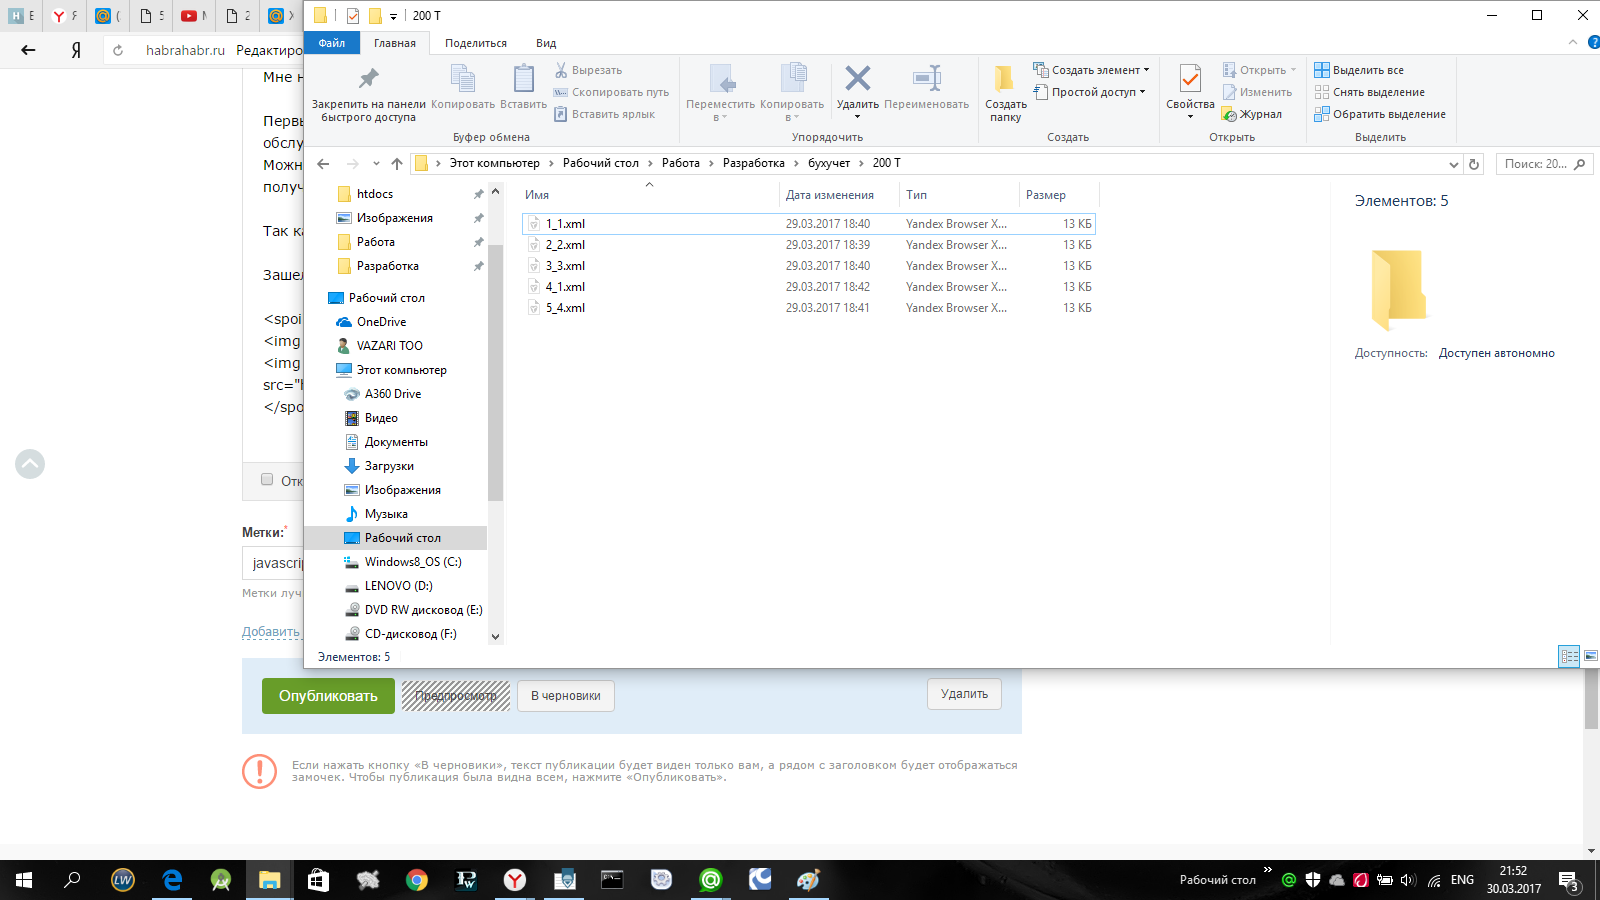Sort files by Date modified column
This screenshot has height=900, width=1600.
tap(838, 195)
